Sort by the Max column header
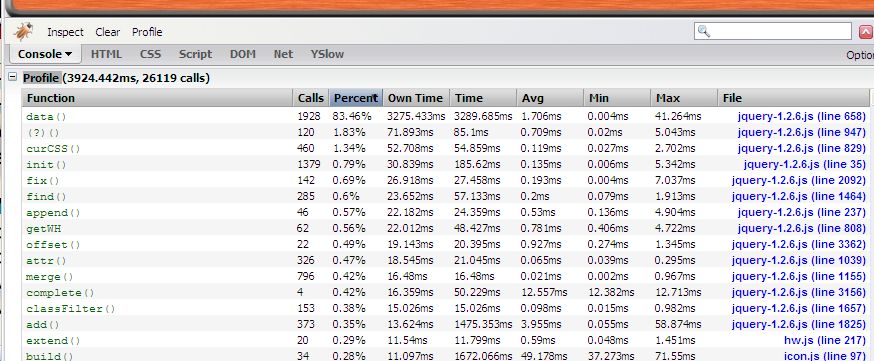This screenshot has height=361, width=874. click(683, 98)
